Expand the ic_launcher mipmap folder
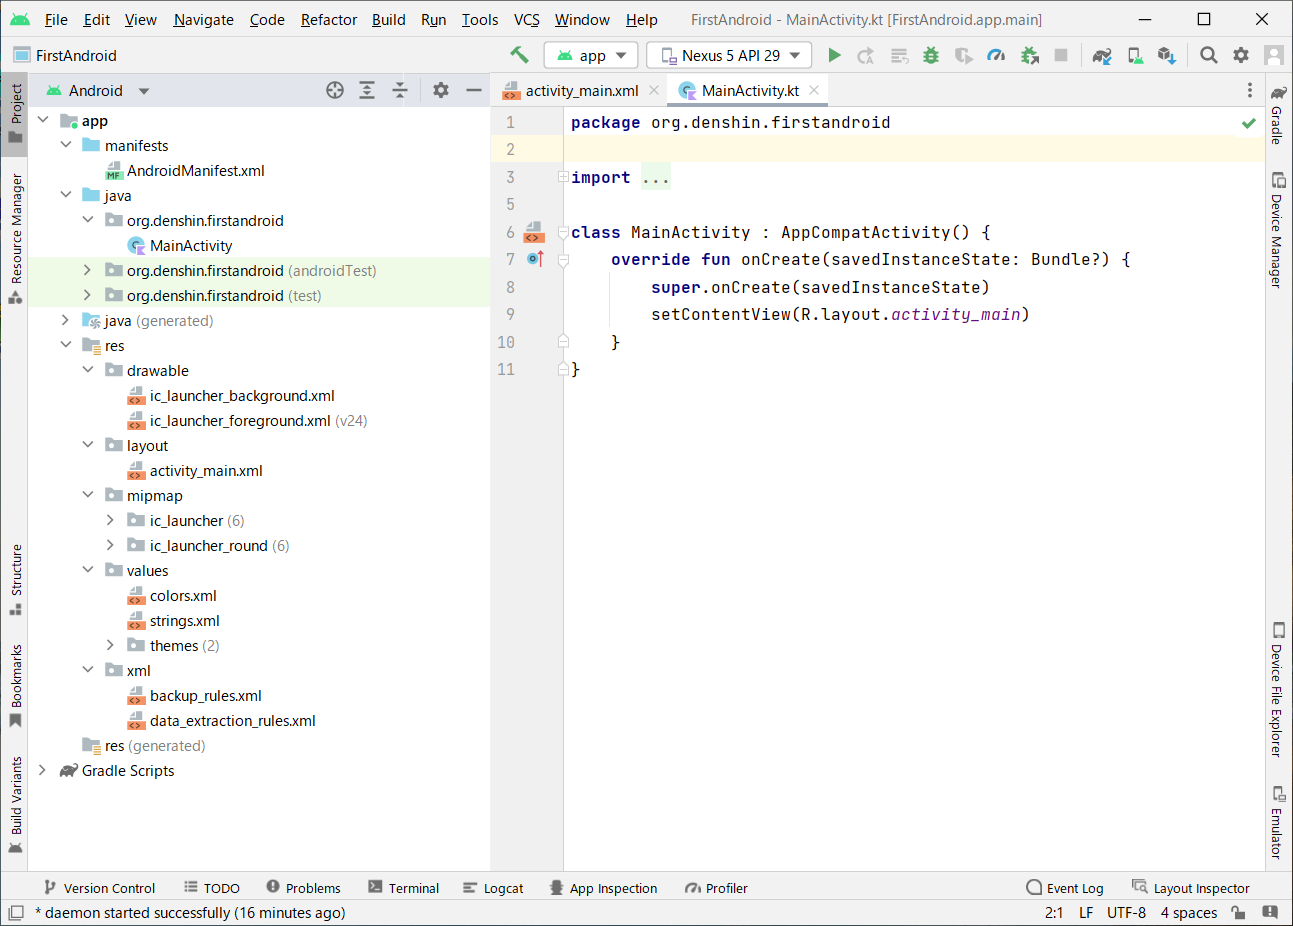 111,520
